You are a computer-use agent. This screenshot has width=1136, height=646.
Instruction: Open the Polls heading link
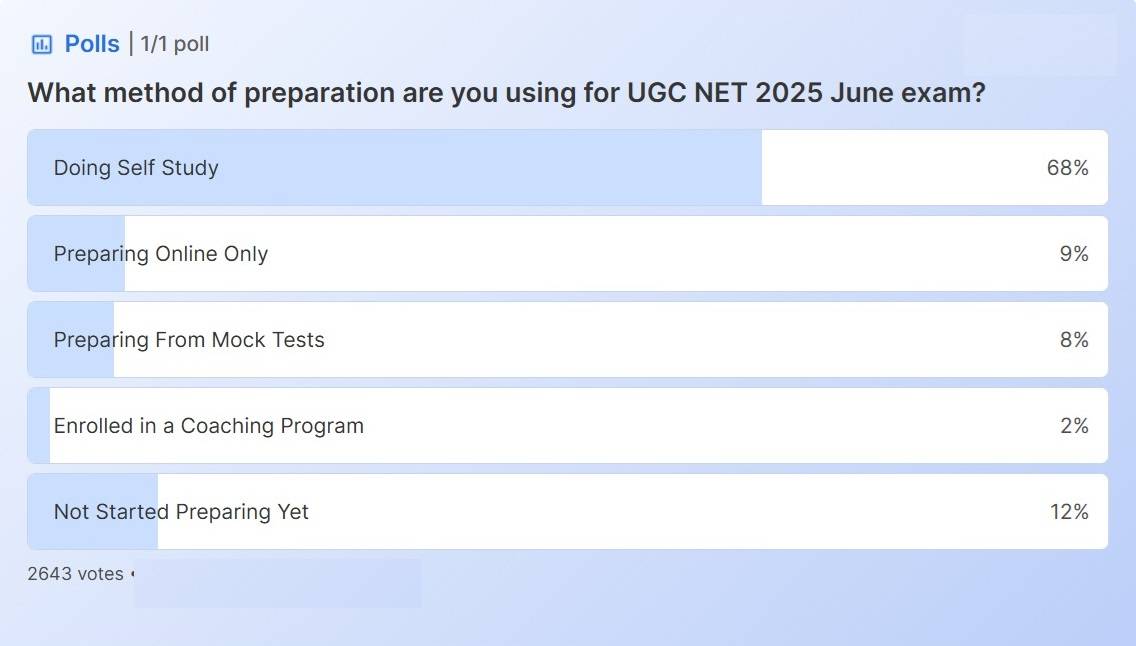[92, 44]
